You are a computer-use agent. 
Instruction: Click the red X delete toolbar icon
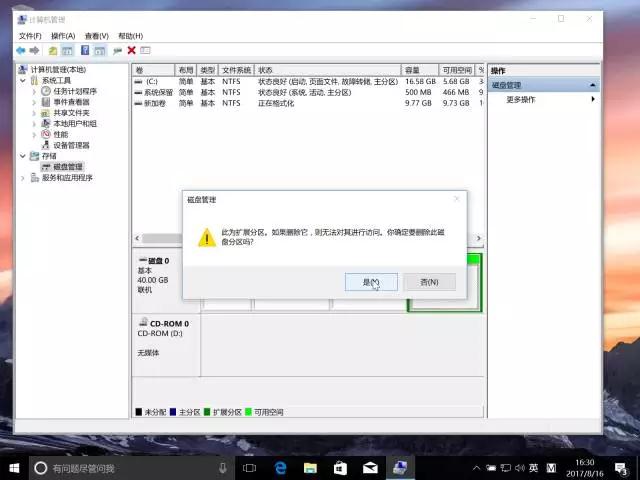pyautogui.click(x=131, y=50)
